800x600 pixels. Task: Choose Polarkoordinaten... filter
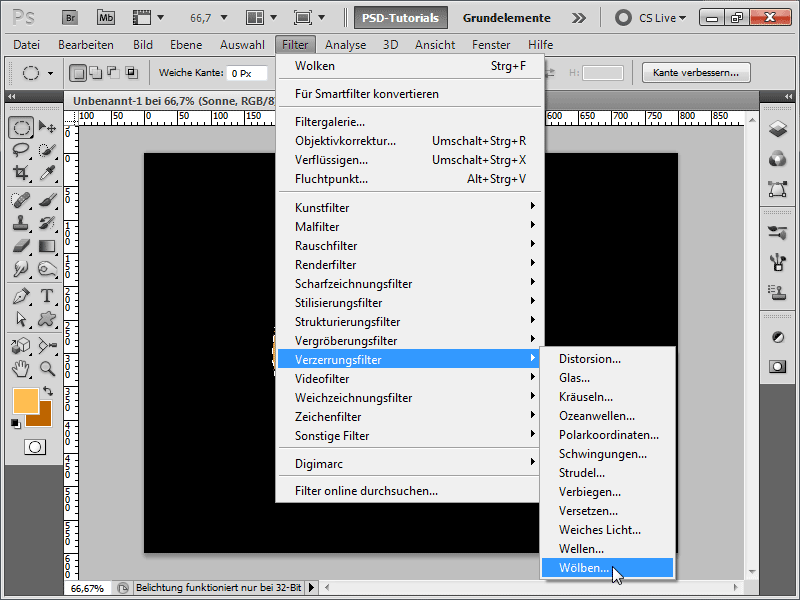click(607, 435)
